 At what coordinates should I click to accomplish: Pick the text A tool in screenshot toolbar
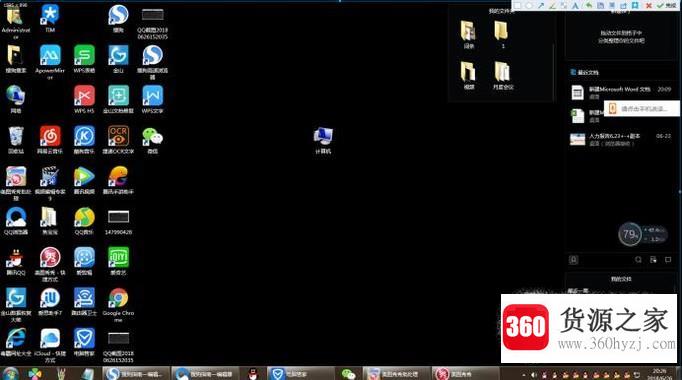point(575,6)
